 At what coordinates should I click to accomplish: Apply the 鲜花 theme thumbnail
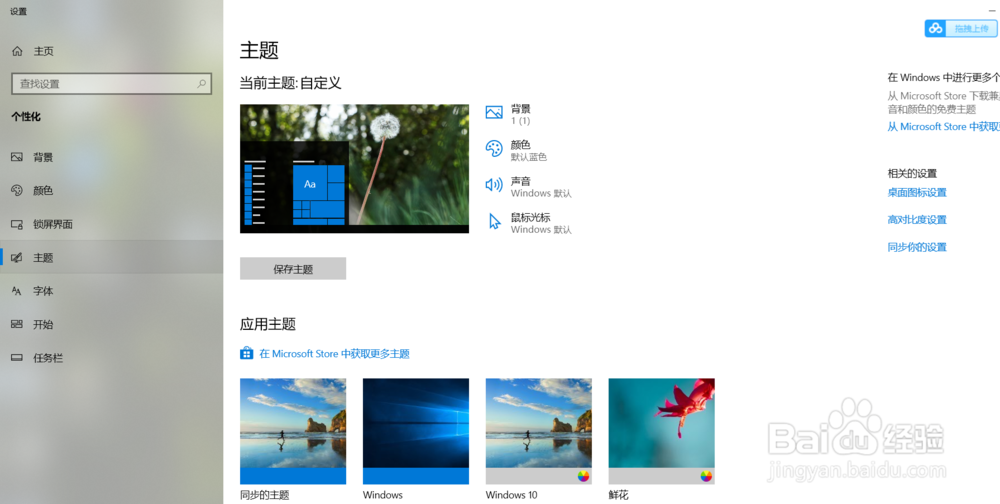pos(661,431)
